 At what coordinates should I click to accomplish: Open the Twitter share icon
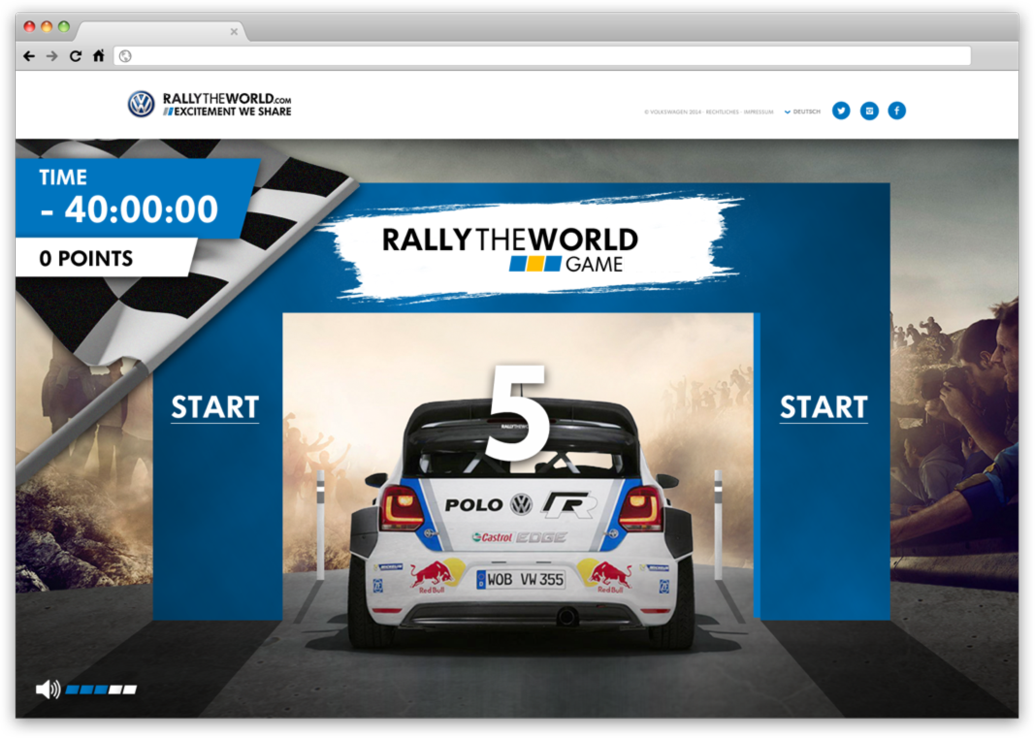click(841, 111)
